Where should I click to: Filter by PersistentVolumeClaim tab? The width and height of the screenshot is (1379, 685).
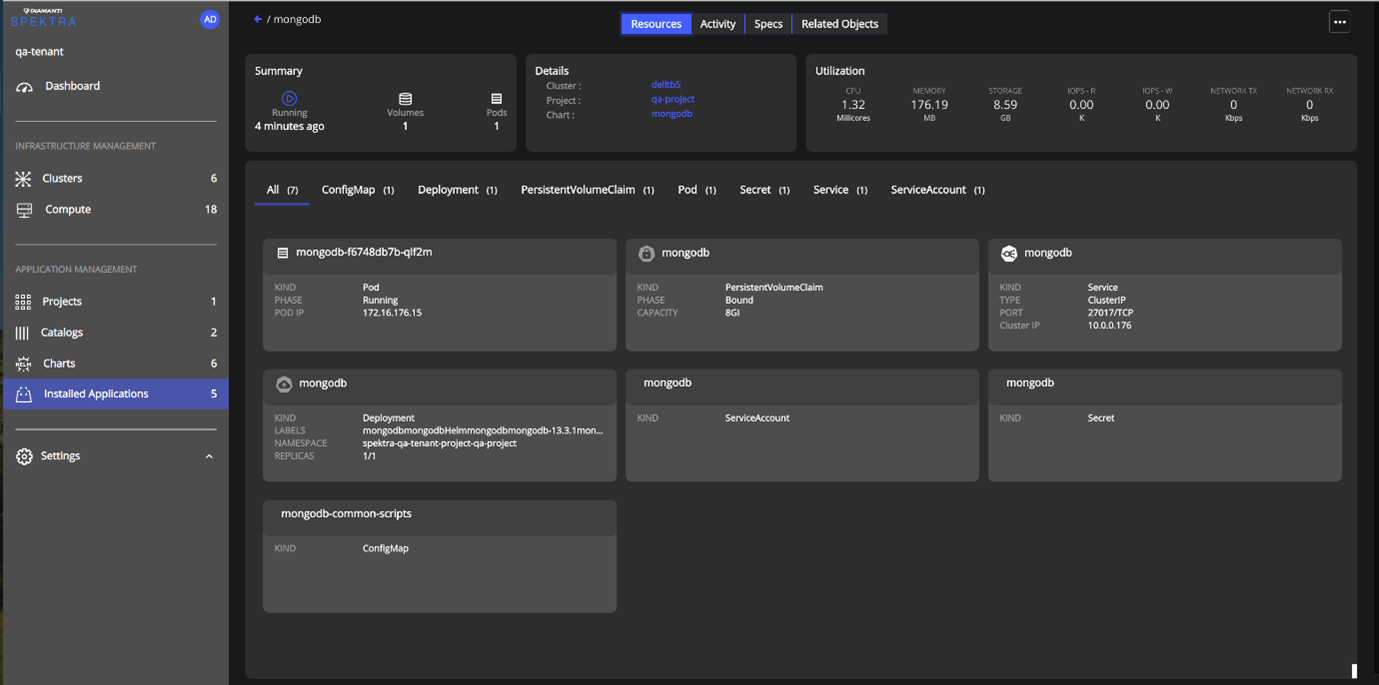pyautogui.click(x=587, y=190)
